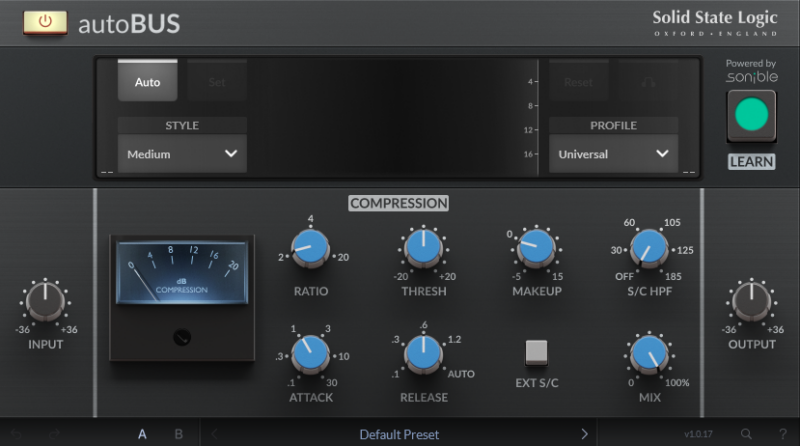Click the Reset button
Screen dimensions: 800x446
578,82
